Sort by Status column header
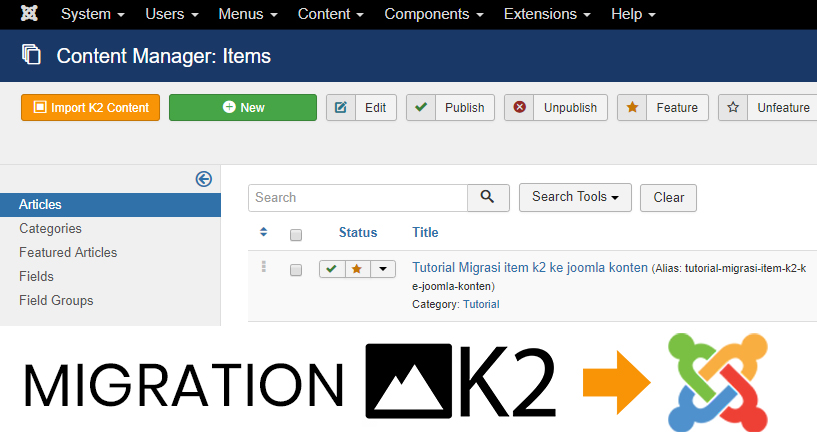The width and height of the screenshot is (817, 437). click(358, 232)
